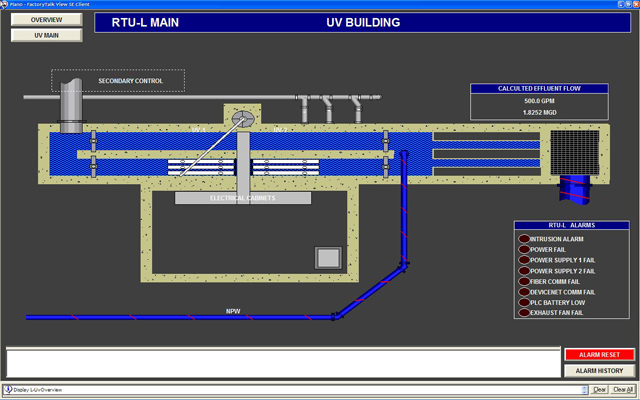
Task: Click inside the alarm message banner field
Action: click(281, 362)
